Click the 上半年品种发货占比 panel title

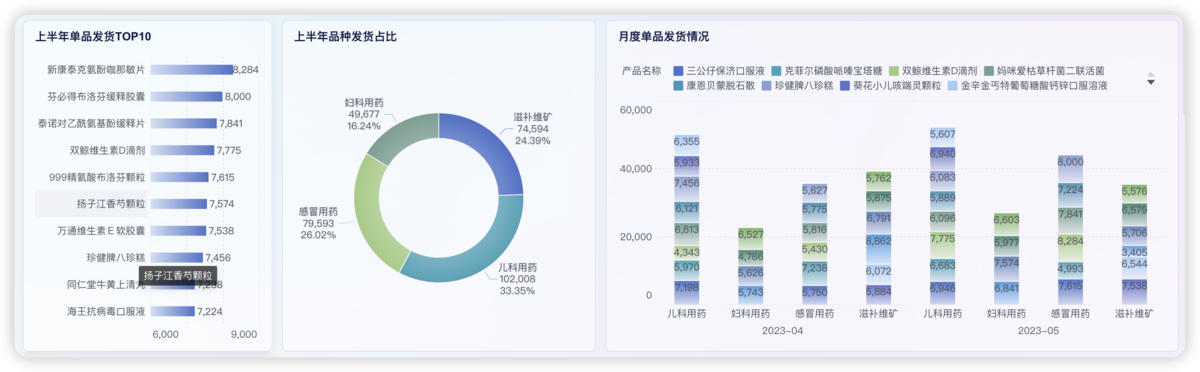pos(345,37)
